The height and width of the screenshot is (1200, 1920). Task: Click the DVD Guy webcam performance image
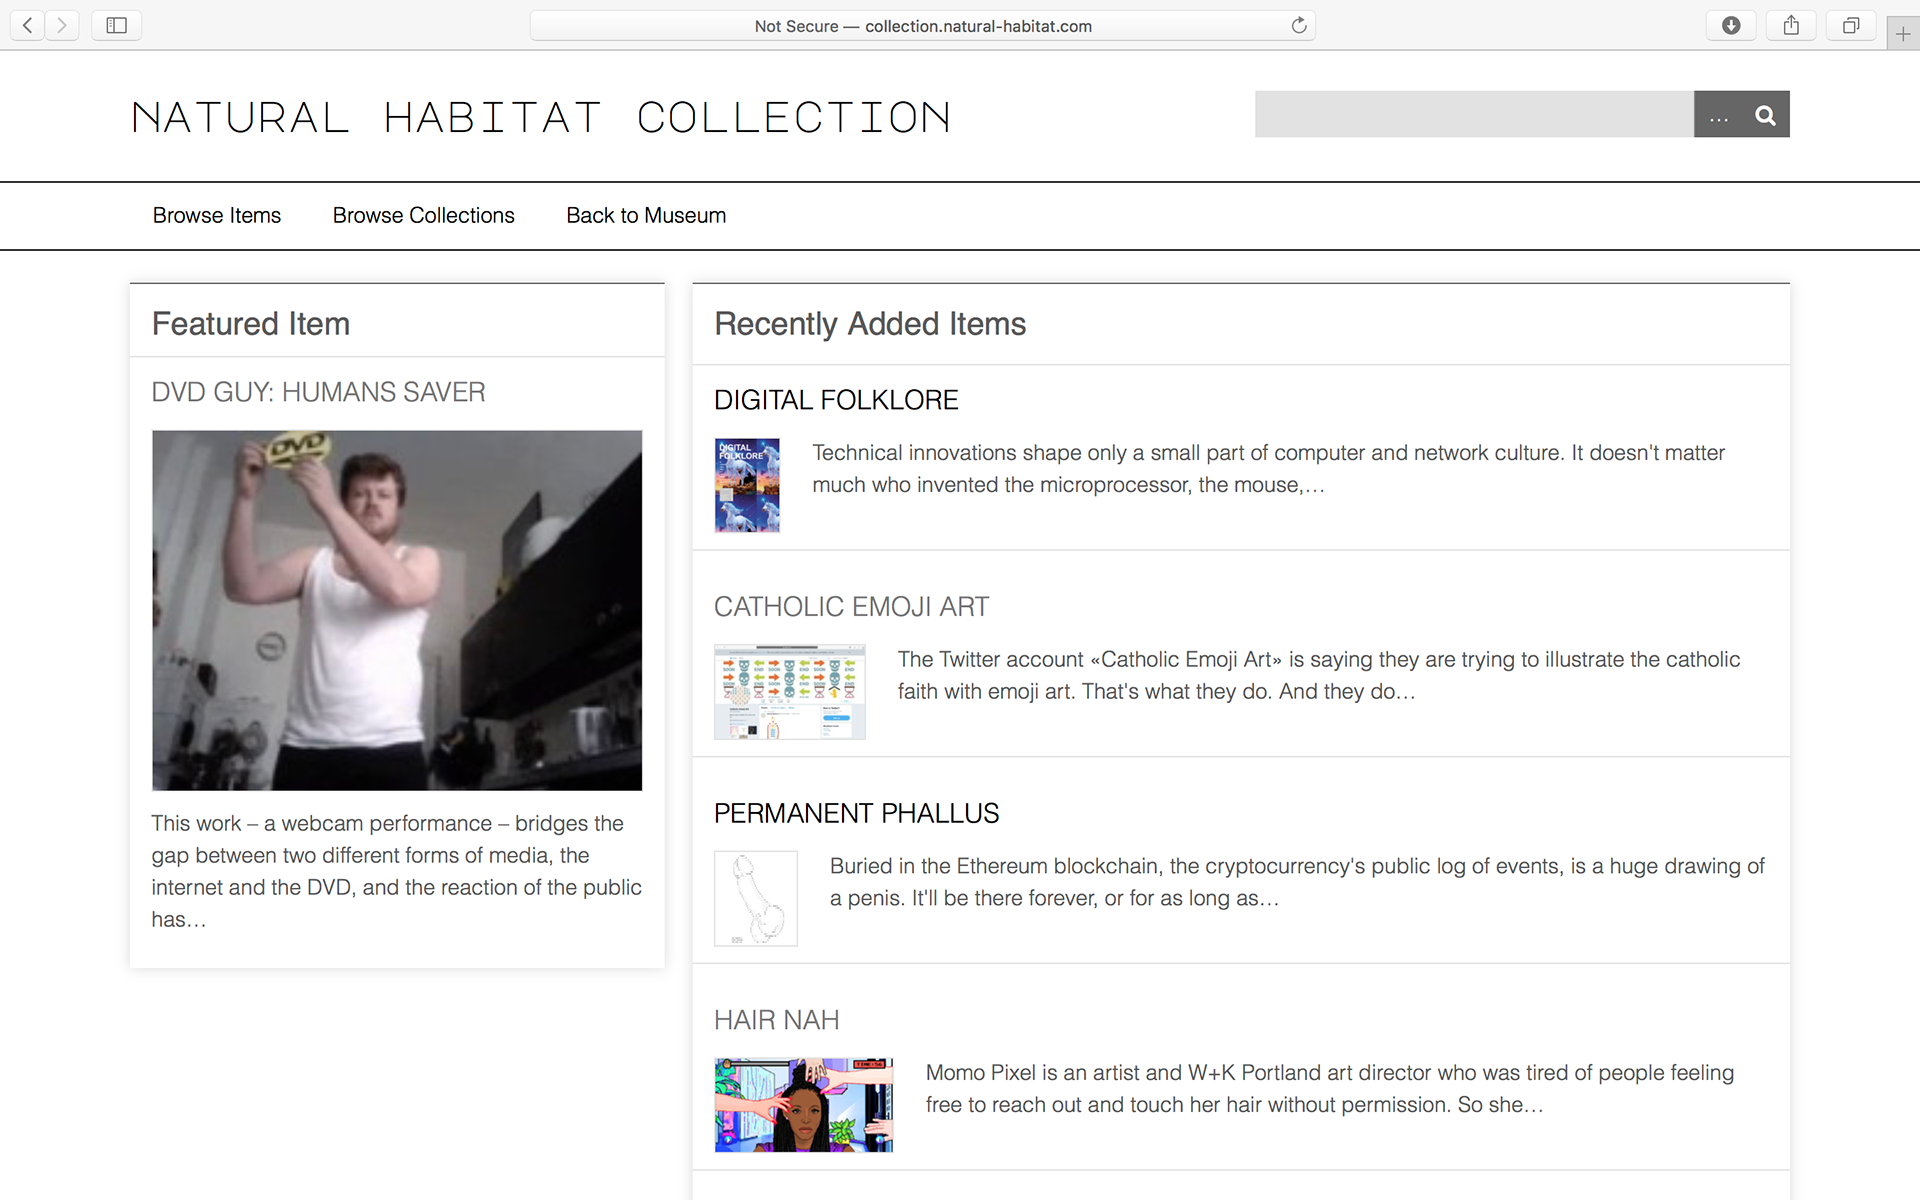[397, 610]
